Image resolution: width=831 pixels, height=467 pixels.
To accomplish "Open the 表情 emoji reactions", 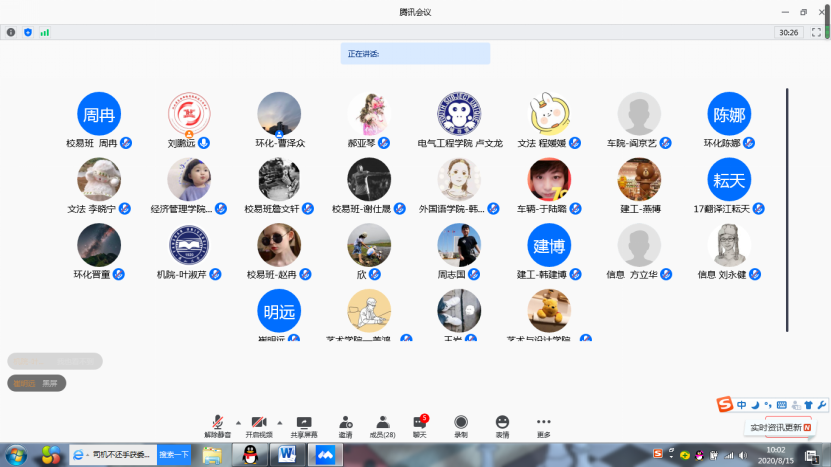I will pos(502,426).
